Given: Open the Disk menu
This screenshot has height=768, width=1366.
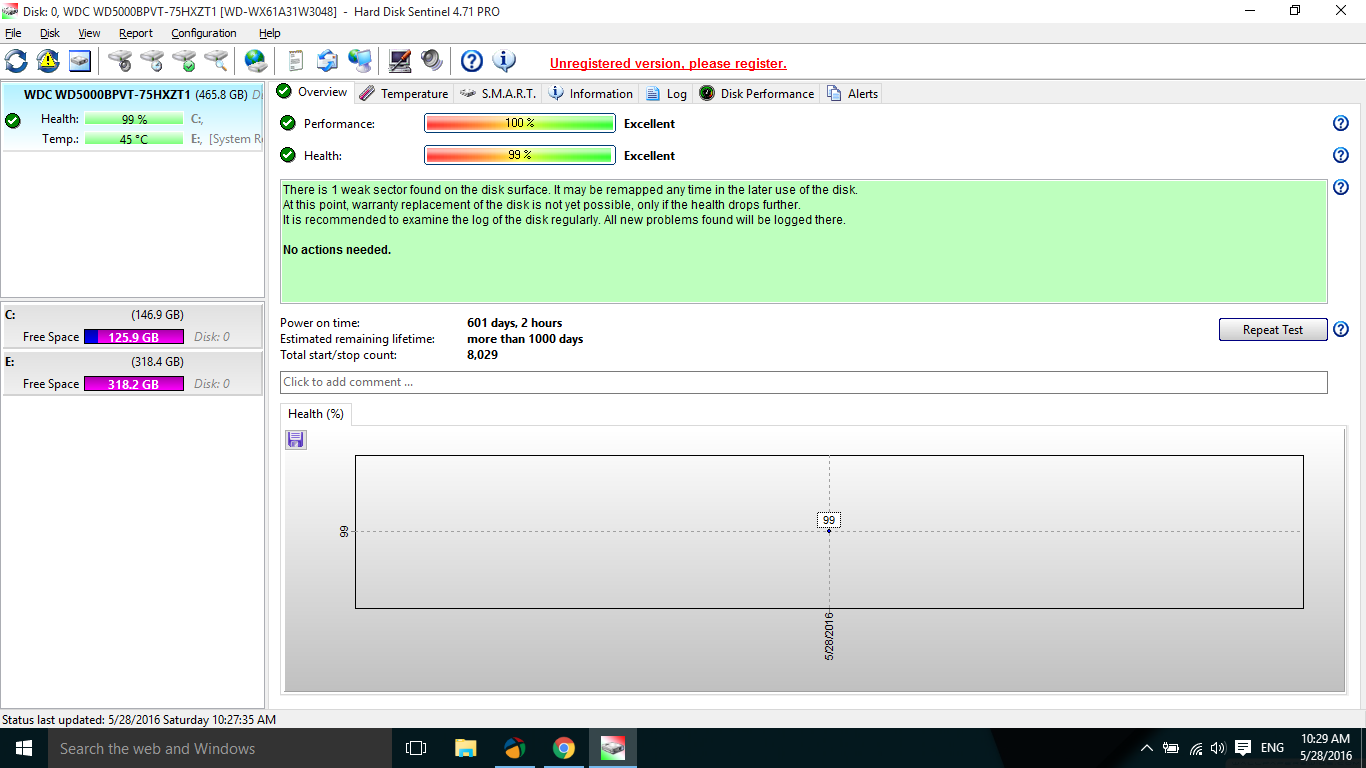Looking at the screenshot, I should (49, 32).
